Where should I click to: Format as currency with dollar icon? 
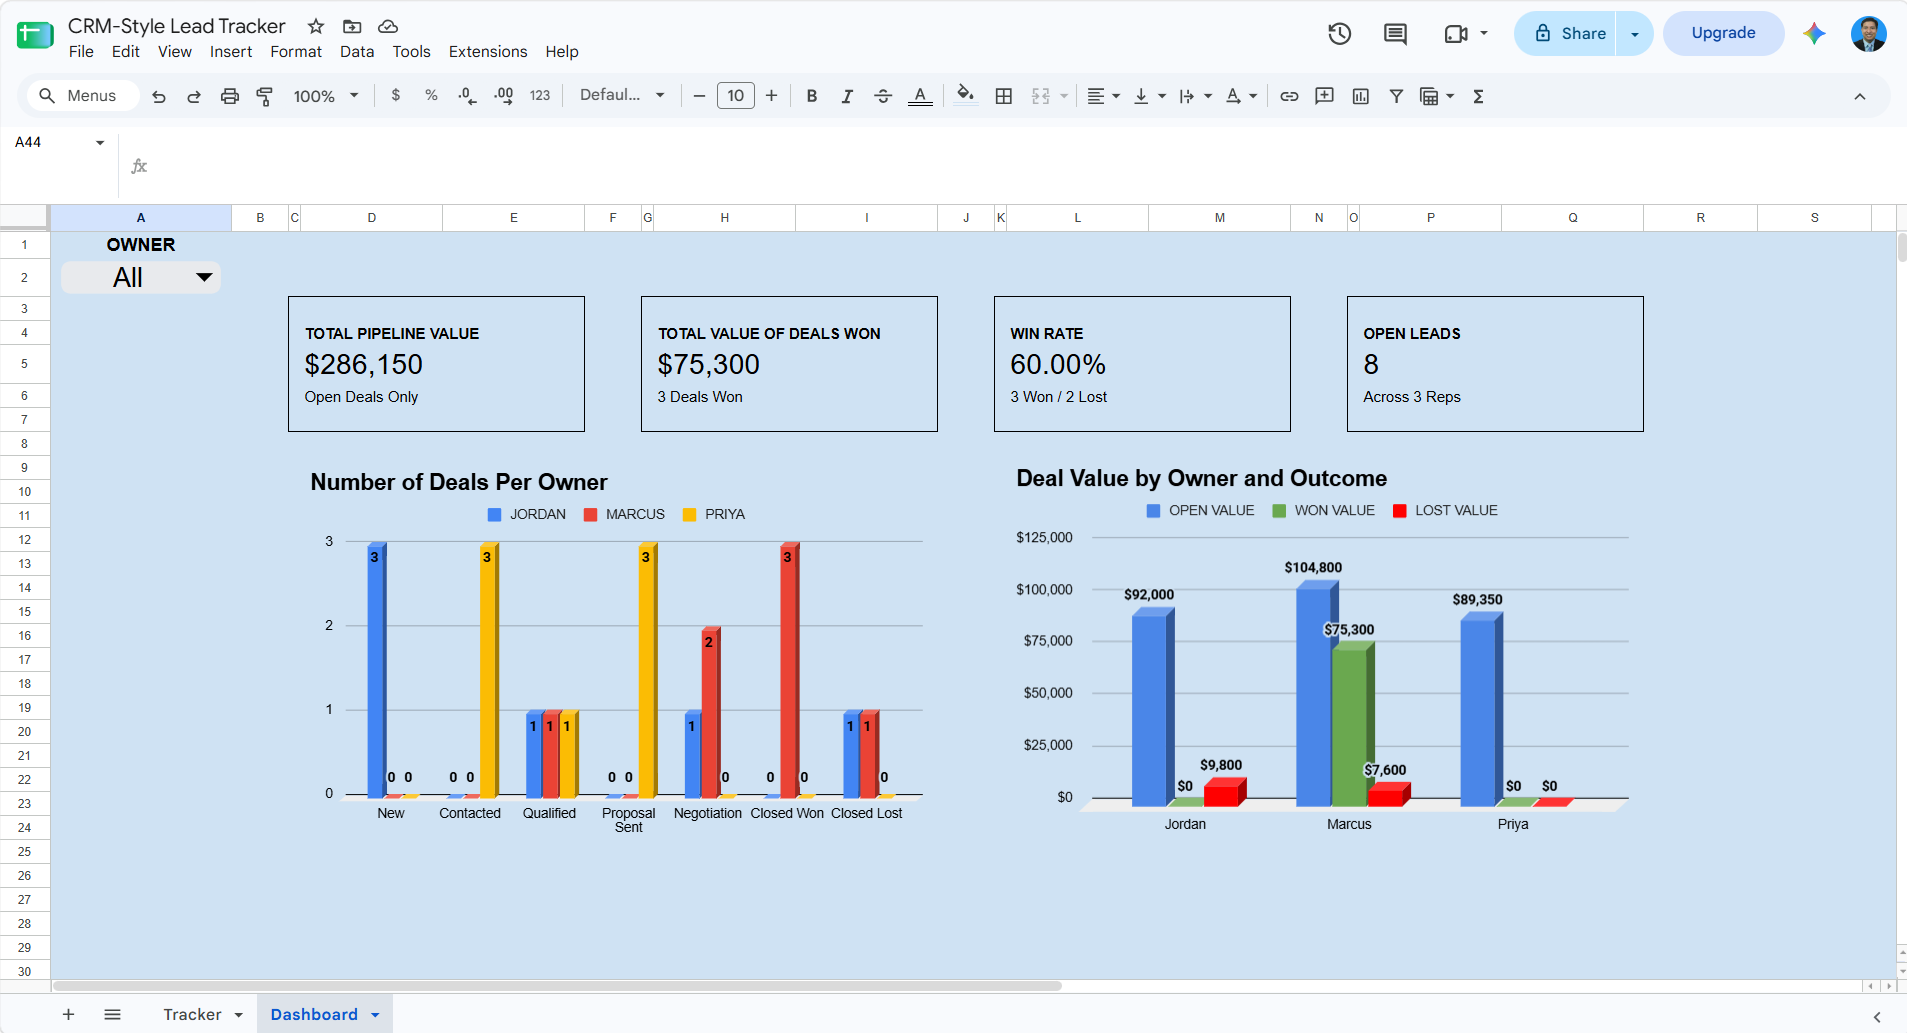coord(396,95)
